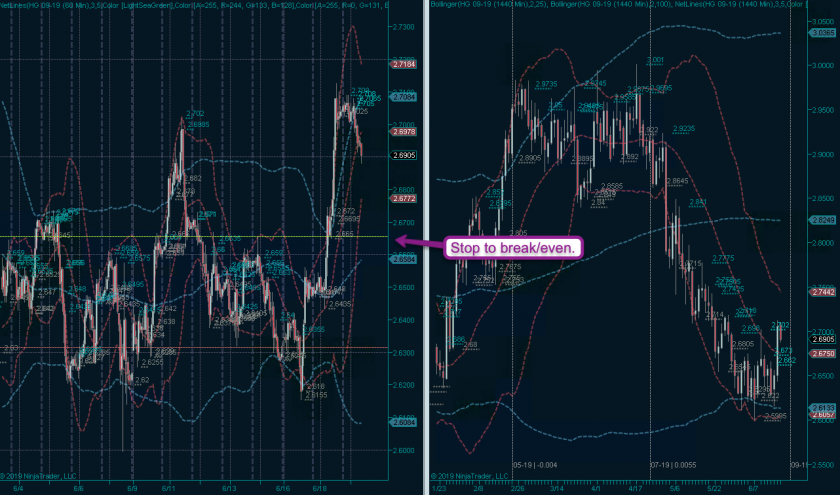840x495 pixels.
Task: Click the 2.9000 axis label in right chart
Action: point(823,154)
